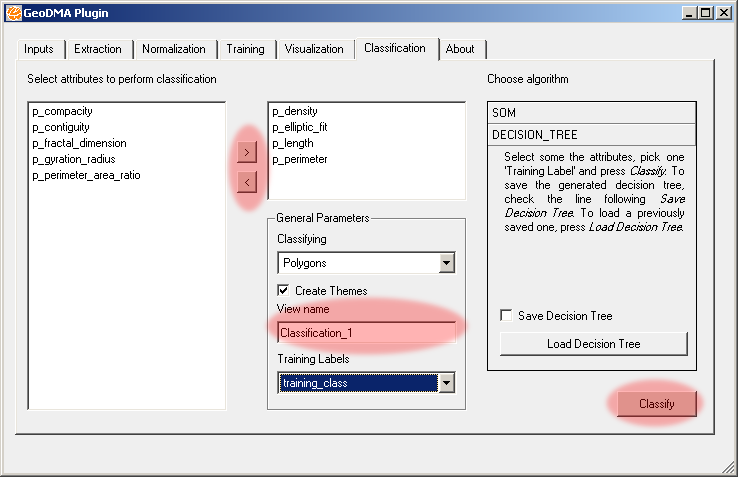The height and width of the screenshot is (477, 738).
Task: Open the Extraction tab
Action: click(98, 49)
